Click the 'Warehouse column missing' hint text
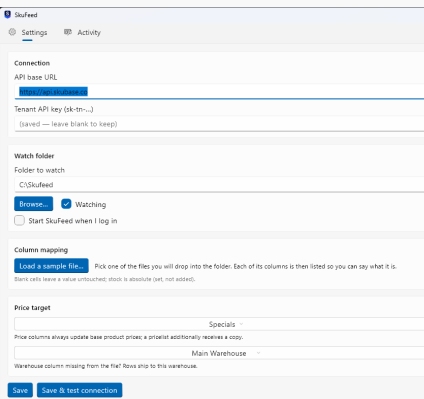 pos(106,366)
